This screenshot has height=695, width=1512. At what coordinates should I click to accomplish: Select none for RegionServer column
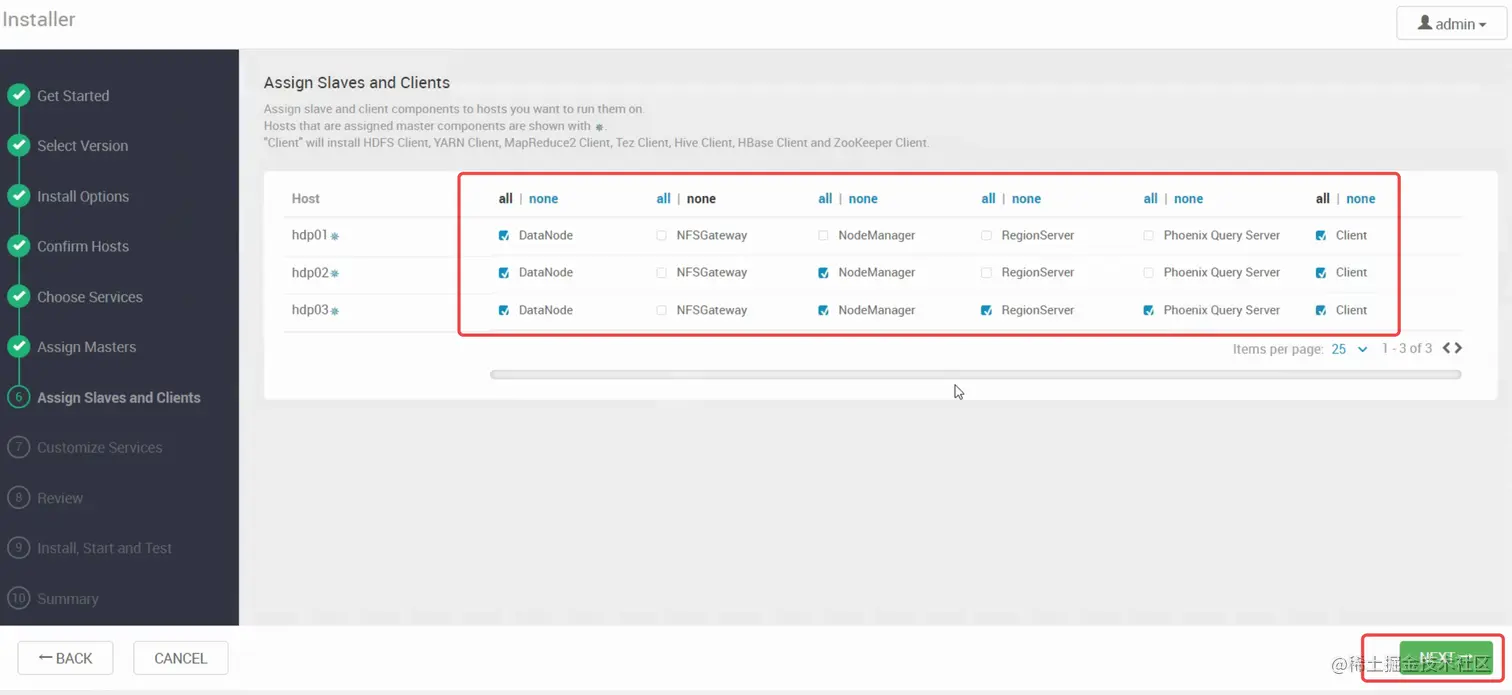click(1026, 199)
